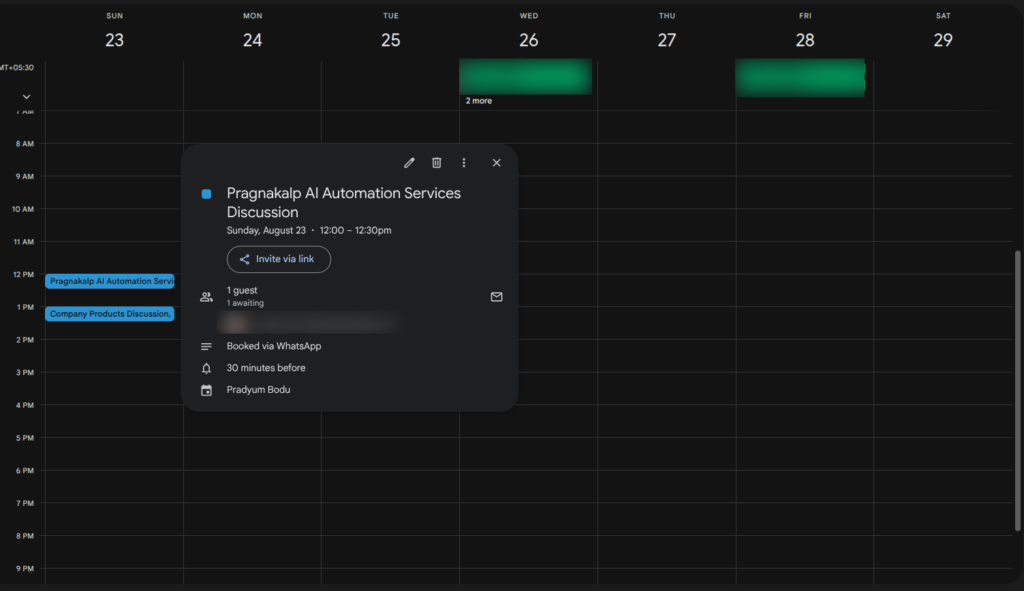The height and width of the screenshot is (591, 1024).
Task: Select Monday 24 date header
Action: (253, 40)
